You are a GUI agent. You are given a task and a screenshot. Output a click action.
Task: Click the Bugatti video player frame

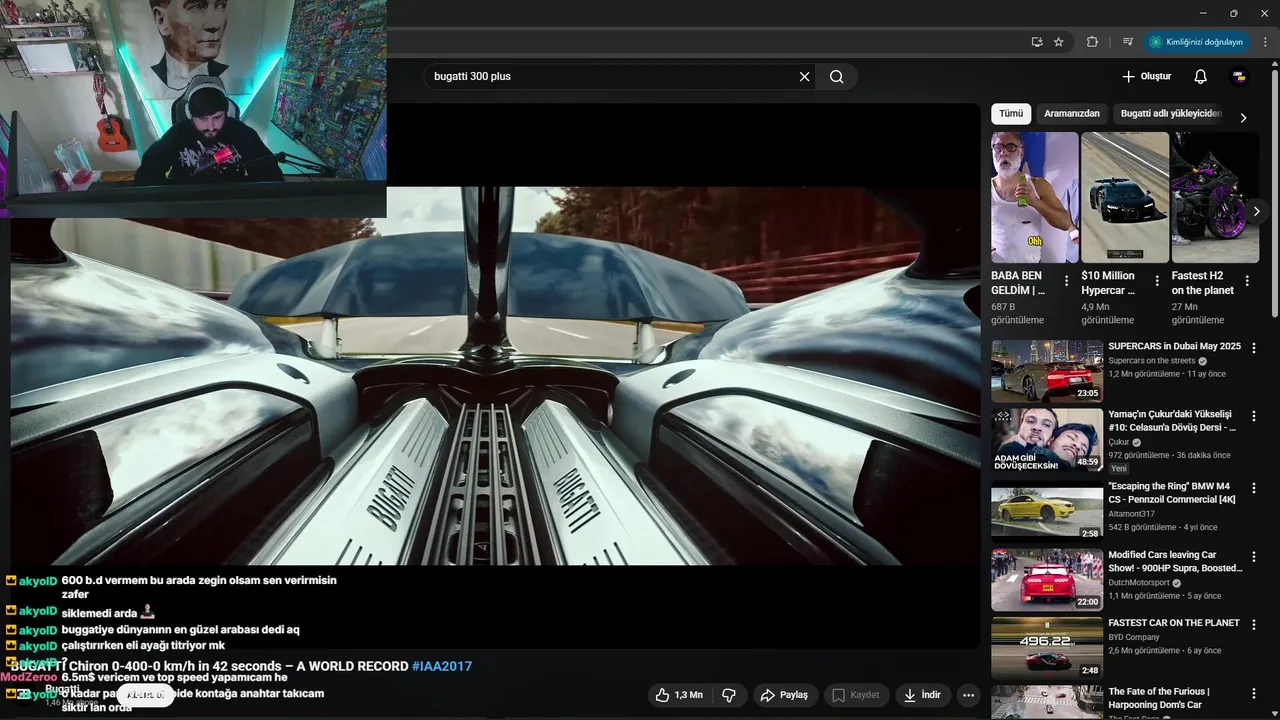click(496, 376)
